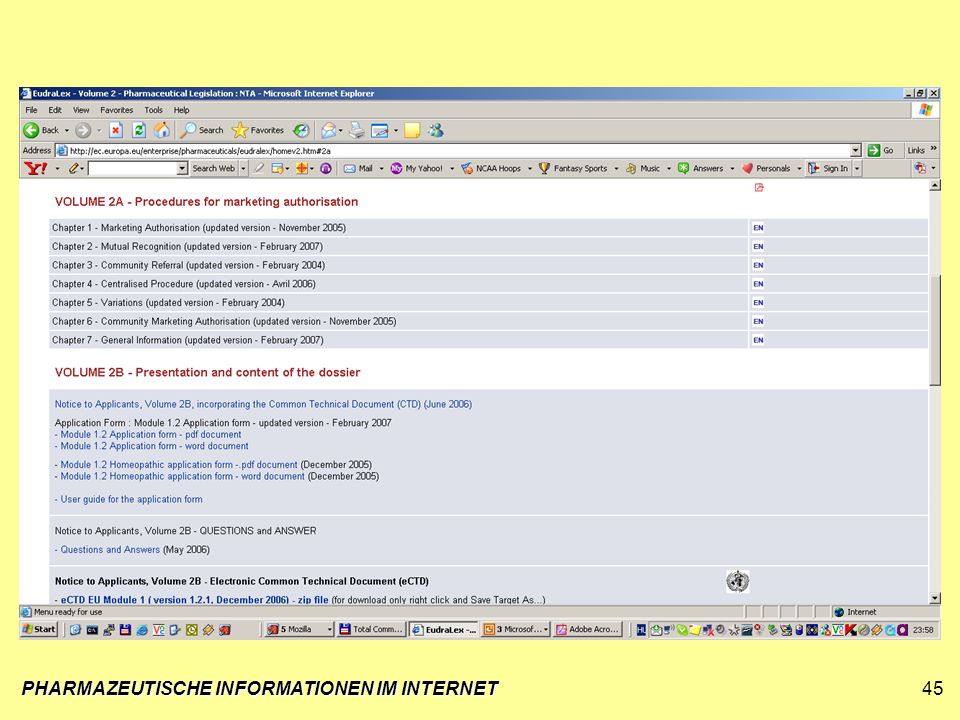Open the Mail envelope toolbar icon

329,130
